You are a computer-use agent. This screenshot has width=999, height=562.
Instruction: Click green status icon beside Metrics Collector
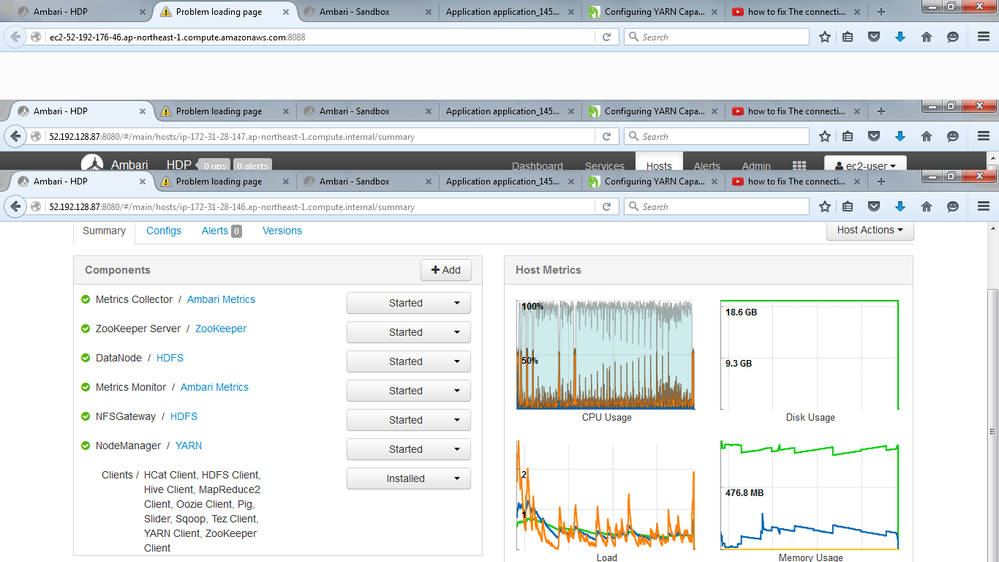coord(86,300)
